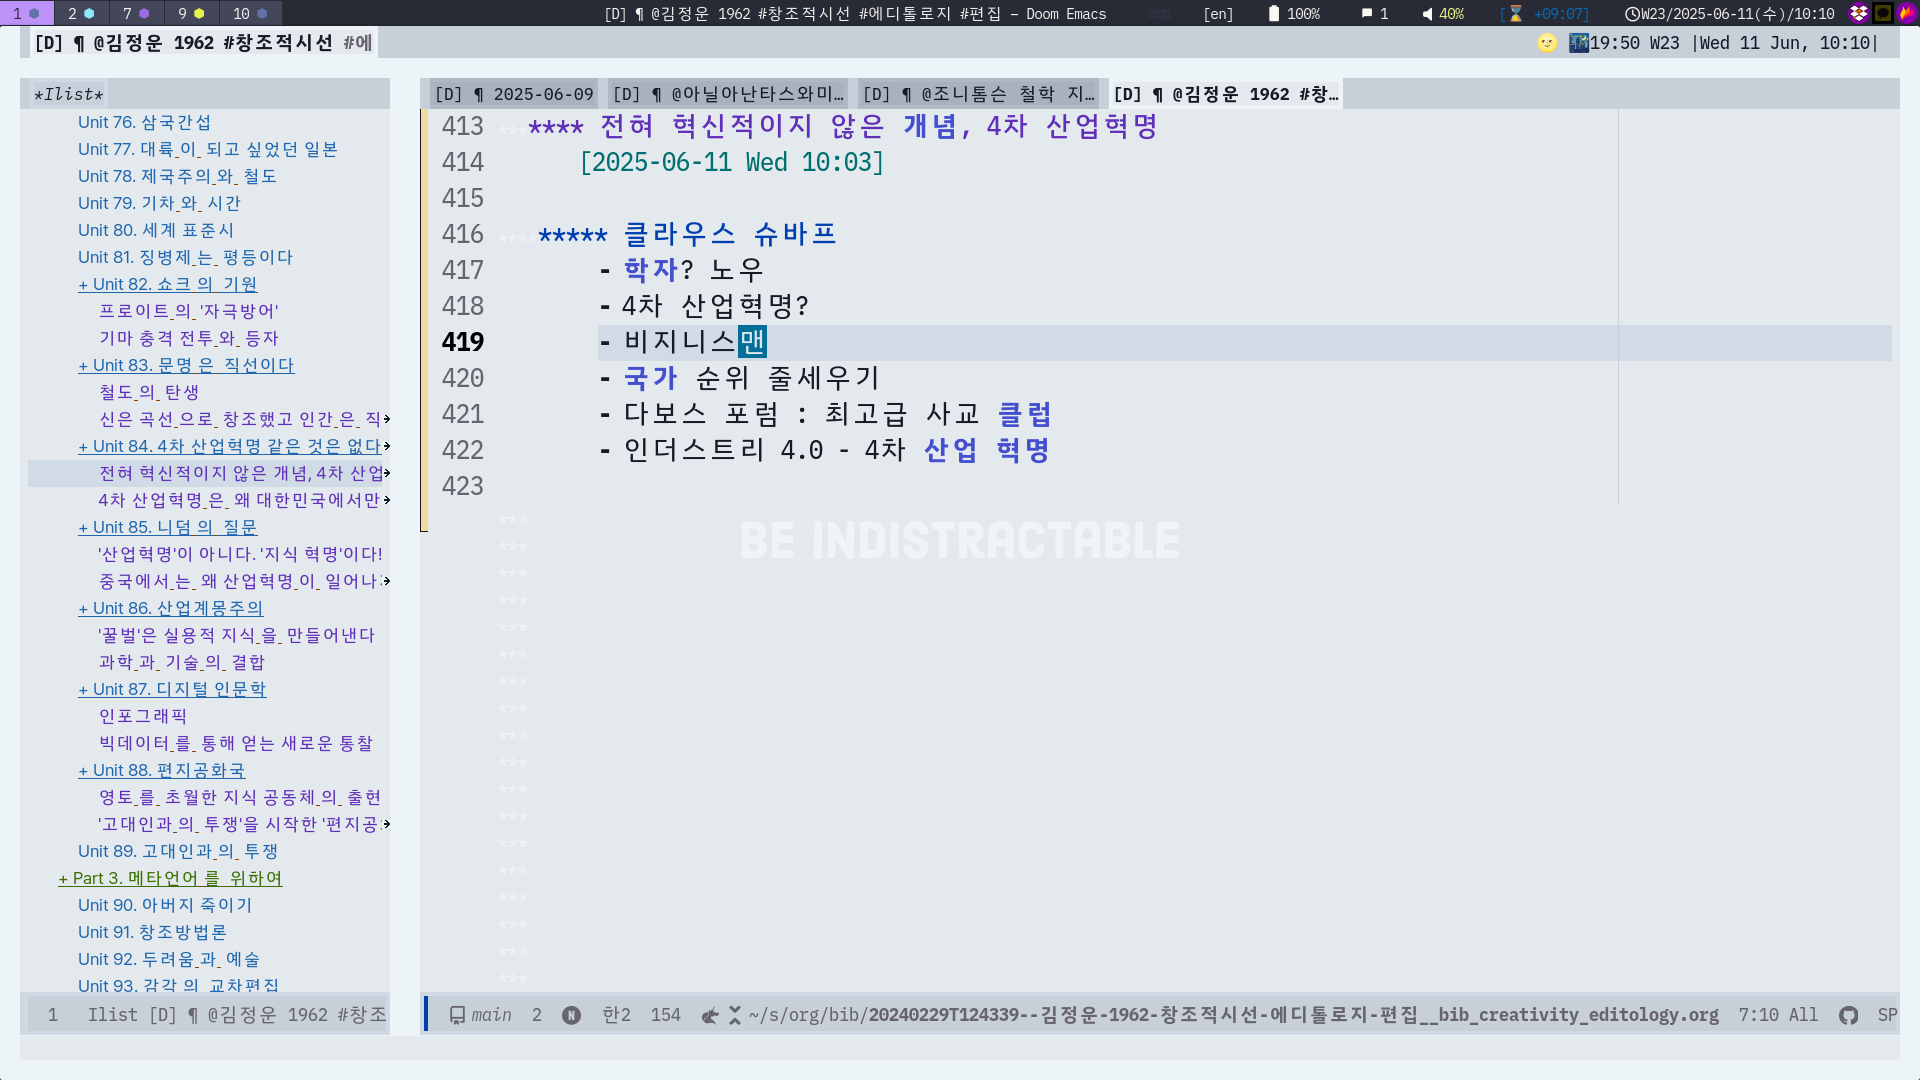Toggle the [en] input method indicator
This screenshot has width=1920, height=1080.
tap(1218, 14)
